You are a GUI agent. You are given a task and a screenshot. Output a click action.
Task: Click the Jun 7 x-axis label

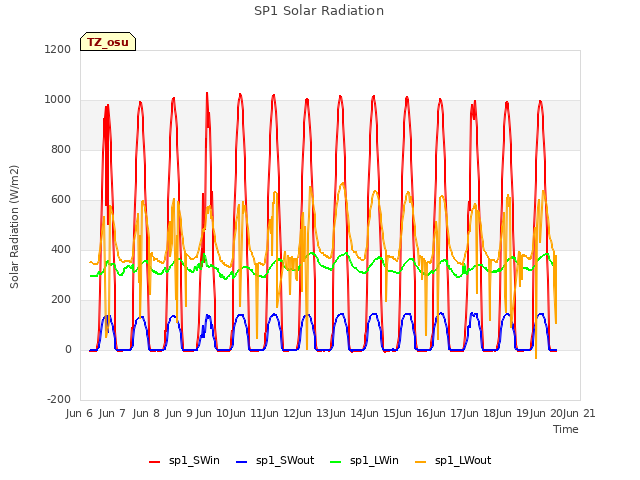[x=112, y=413]
